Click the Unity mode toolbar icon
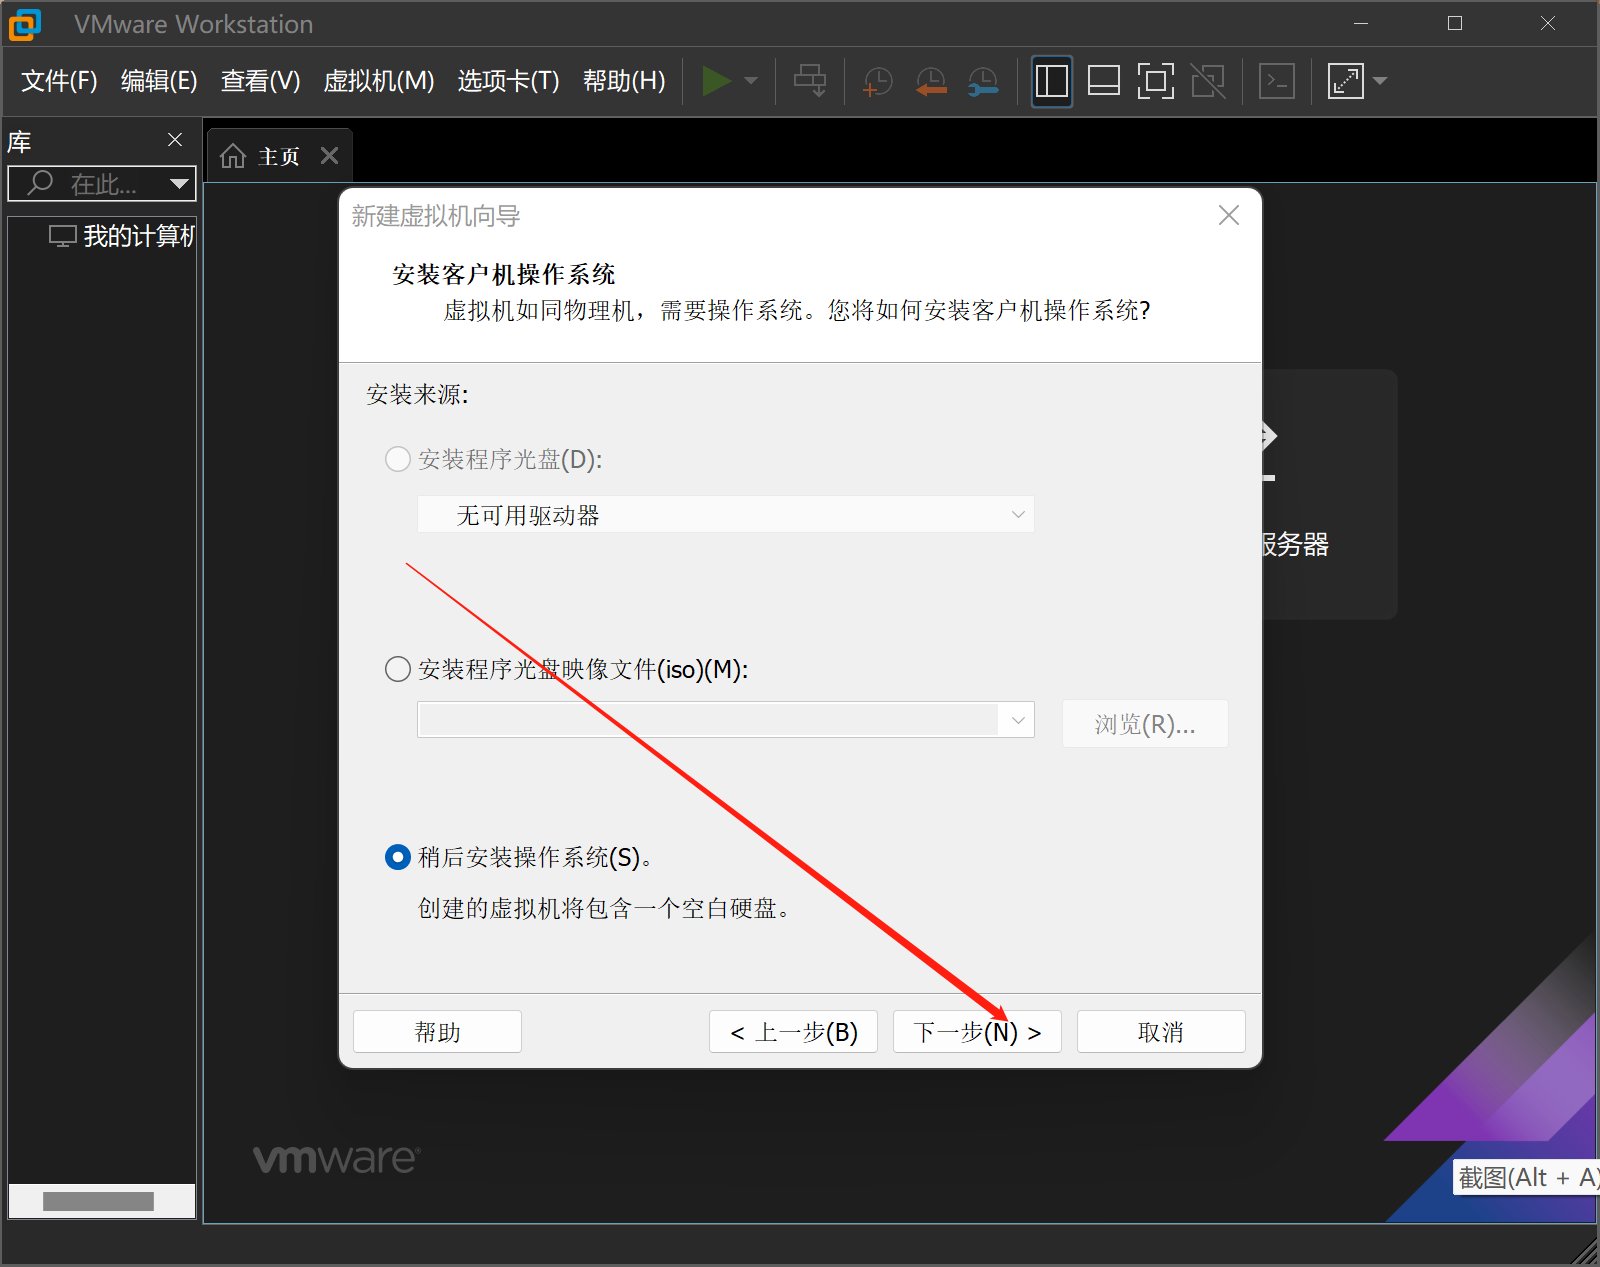The width and height of the screenshot is (1600, 1267). coord(1208,81)
